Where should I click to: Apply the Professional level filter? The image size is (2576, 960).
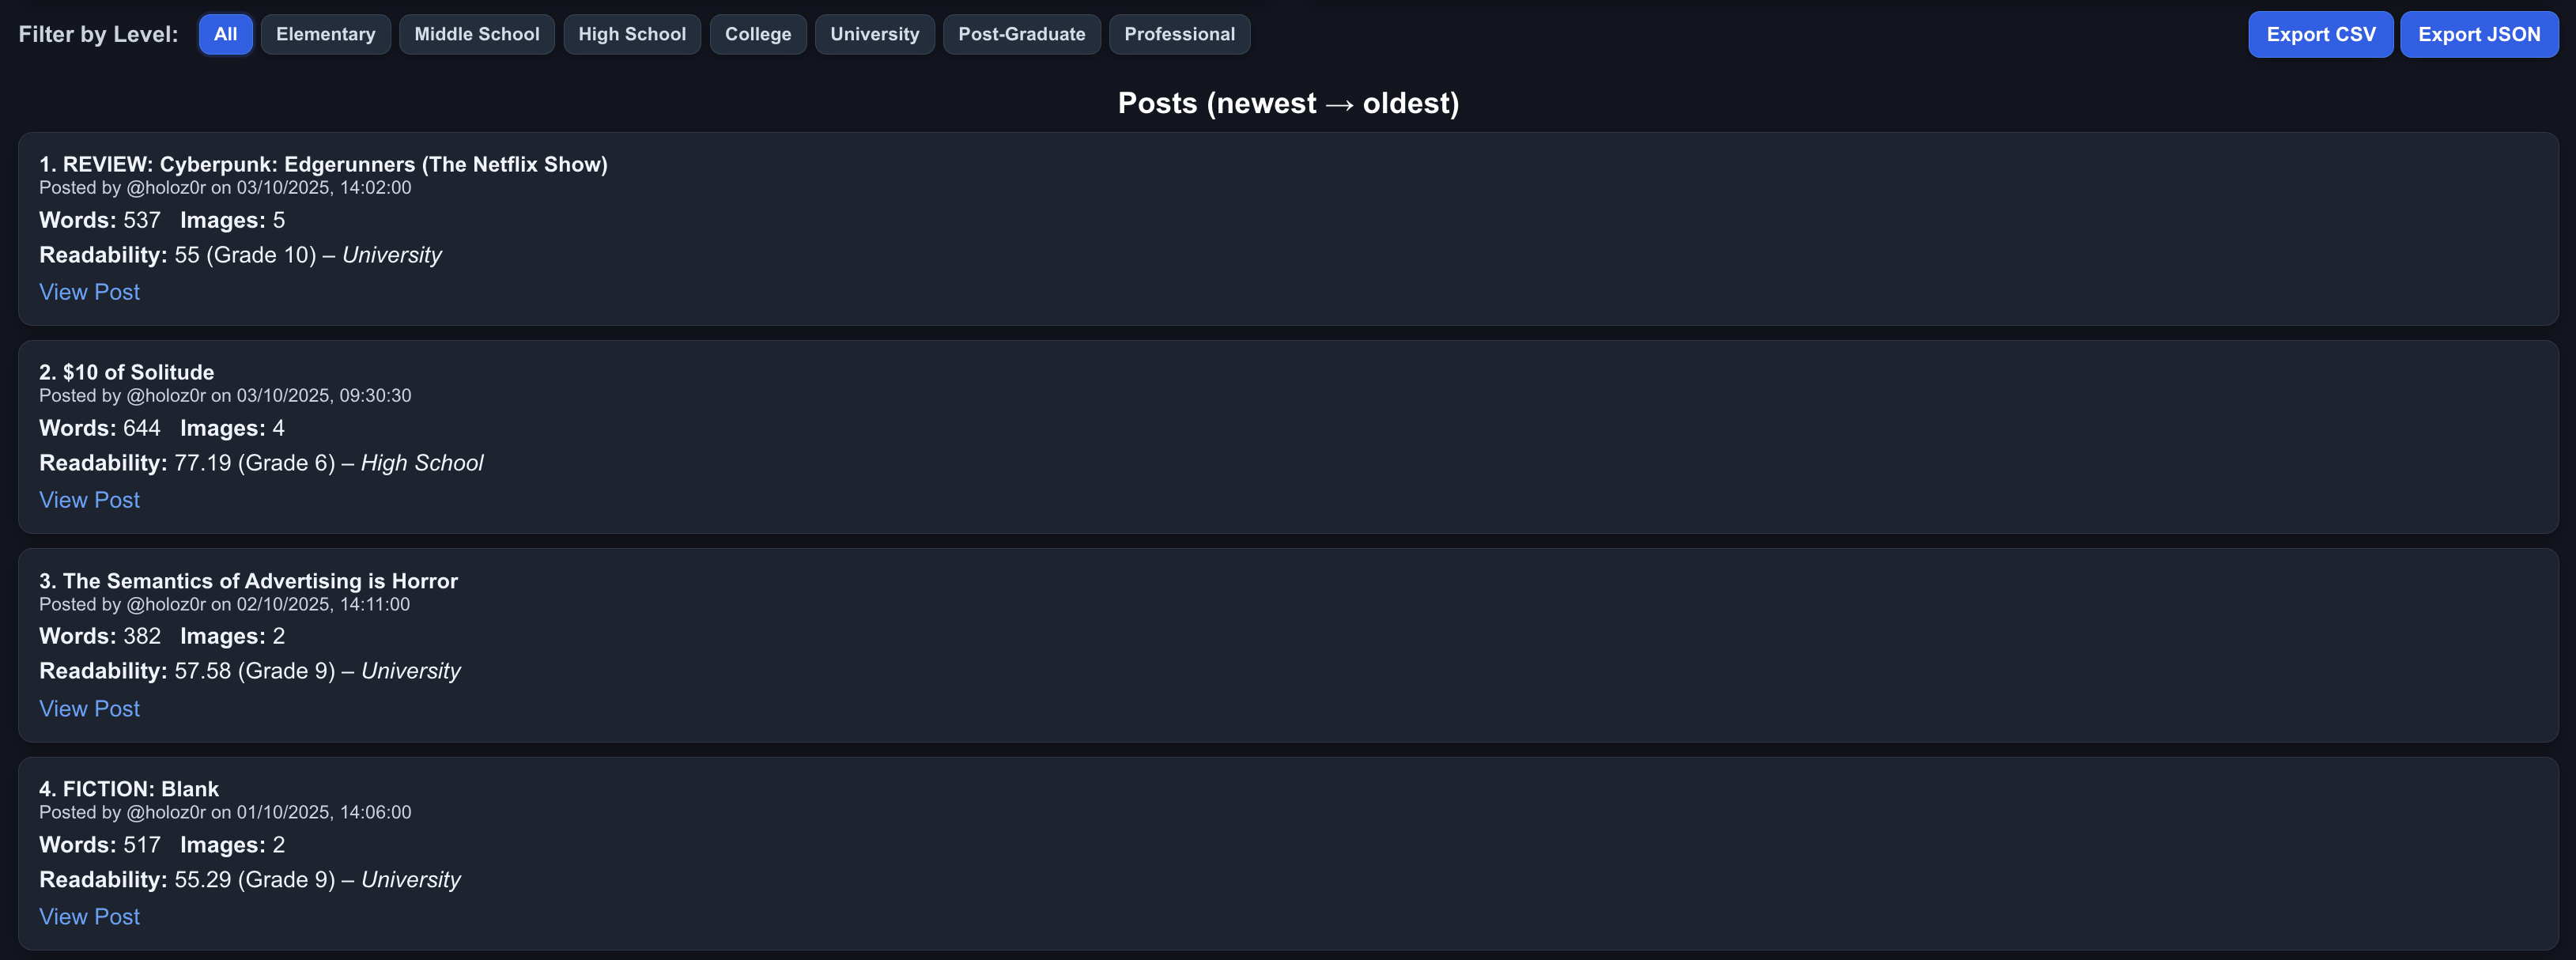(1179, 34)
